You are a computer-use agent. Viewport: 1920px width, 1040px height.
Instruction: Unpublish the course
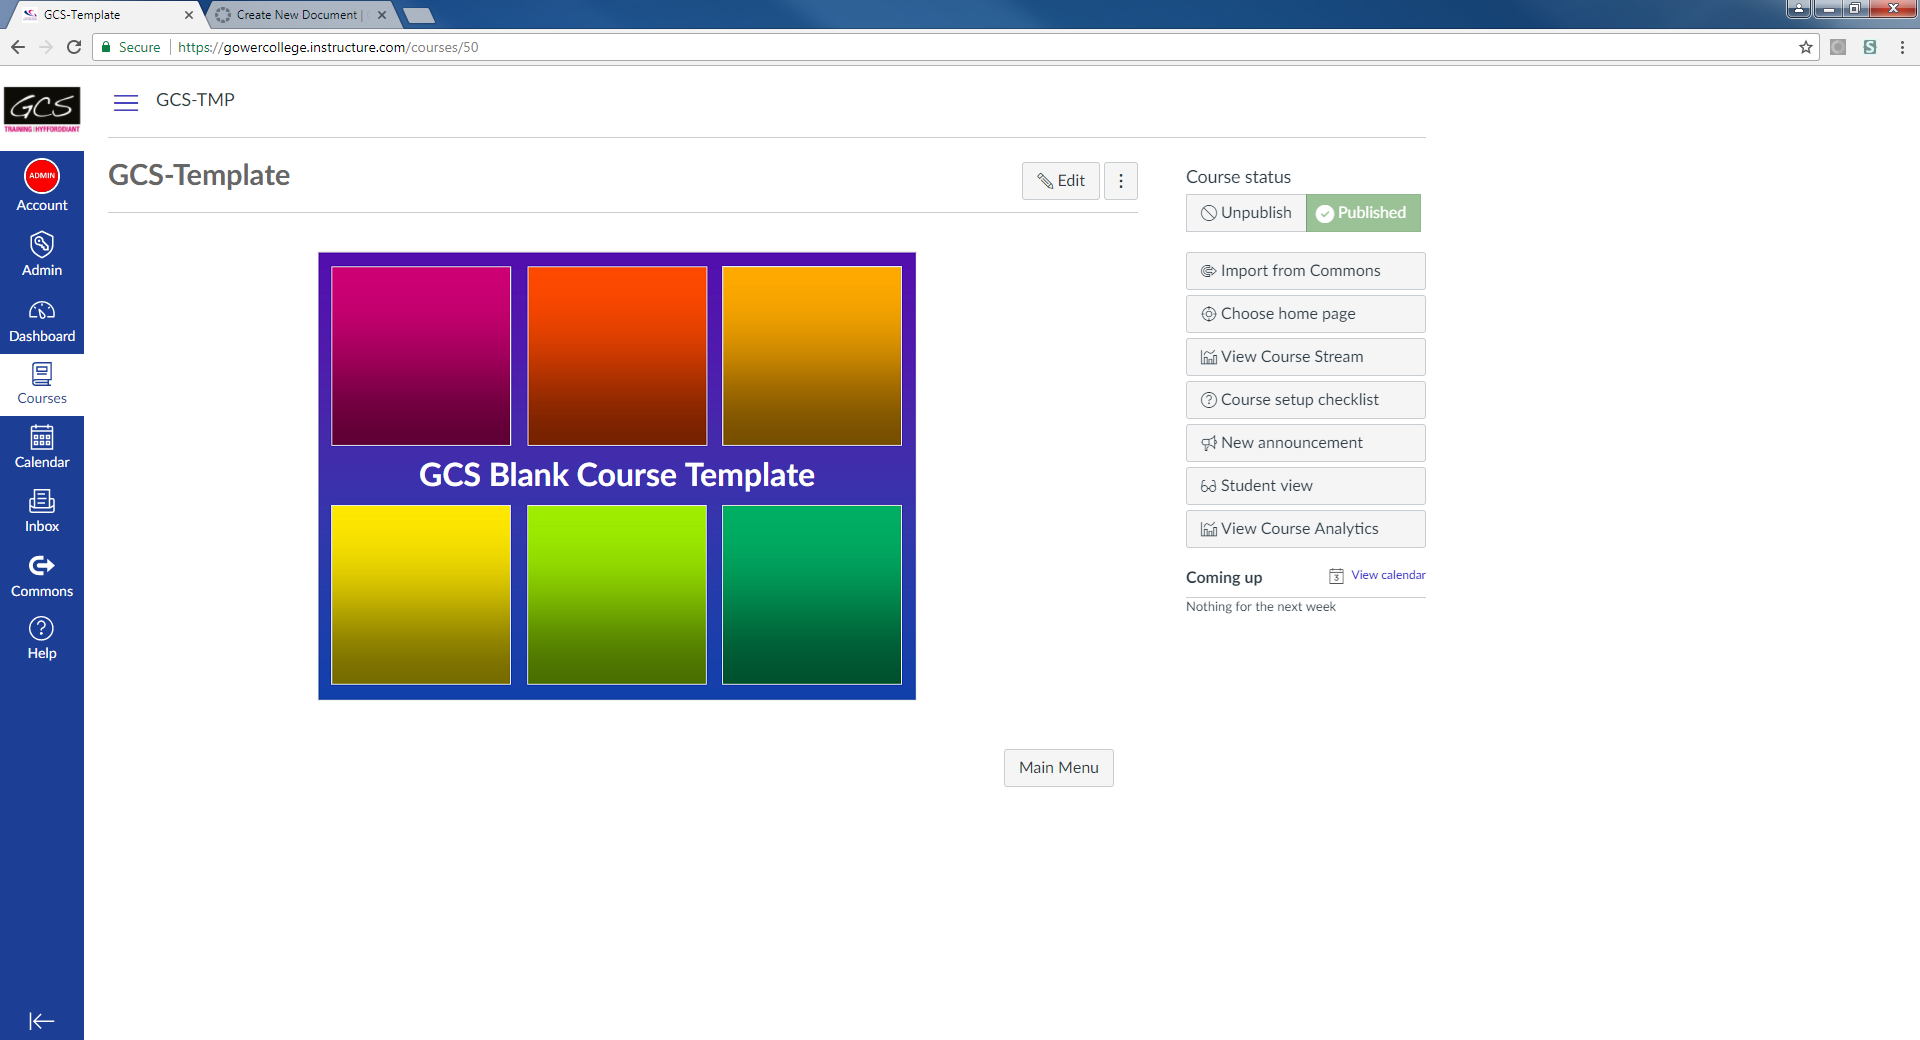coord(1246,213)
